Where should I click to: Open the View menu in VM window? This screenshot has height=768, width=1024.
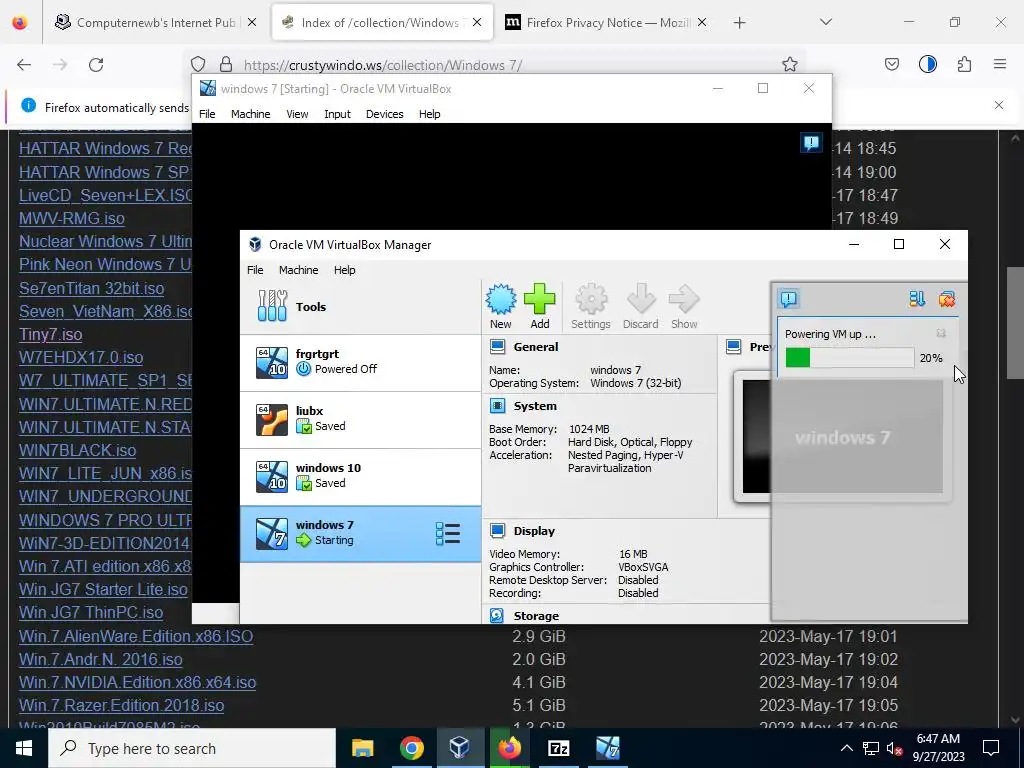click(297, 114)
